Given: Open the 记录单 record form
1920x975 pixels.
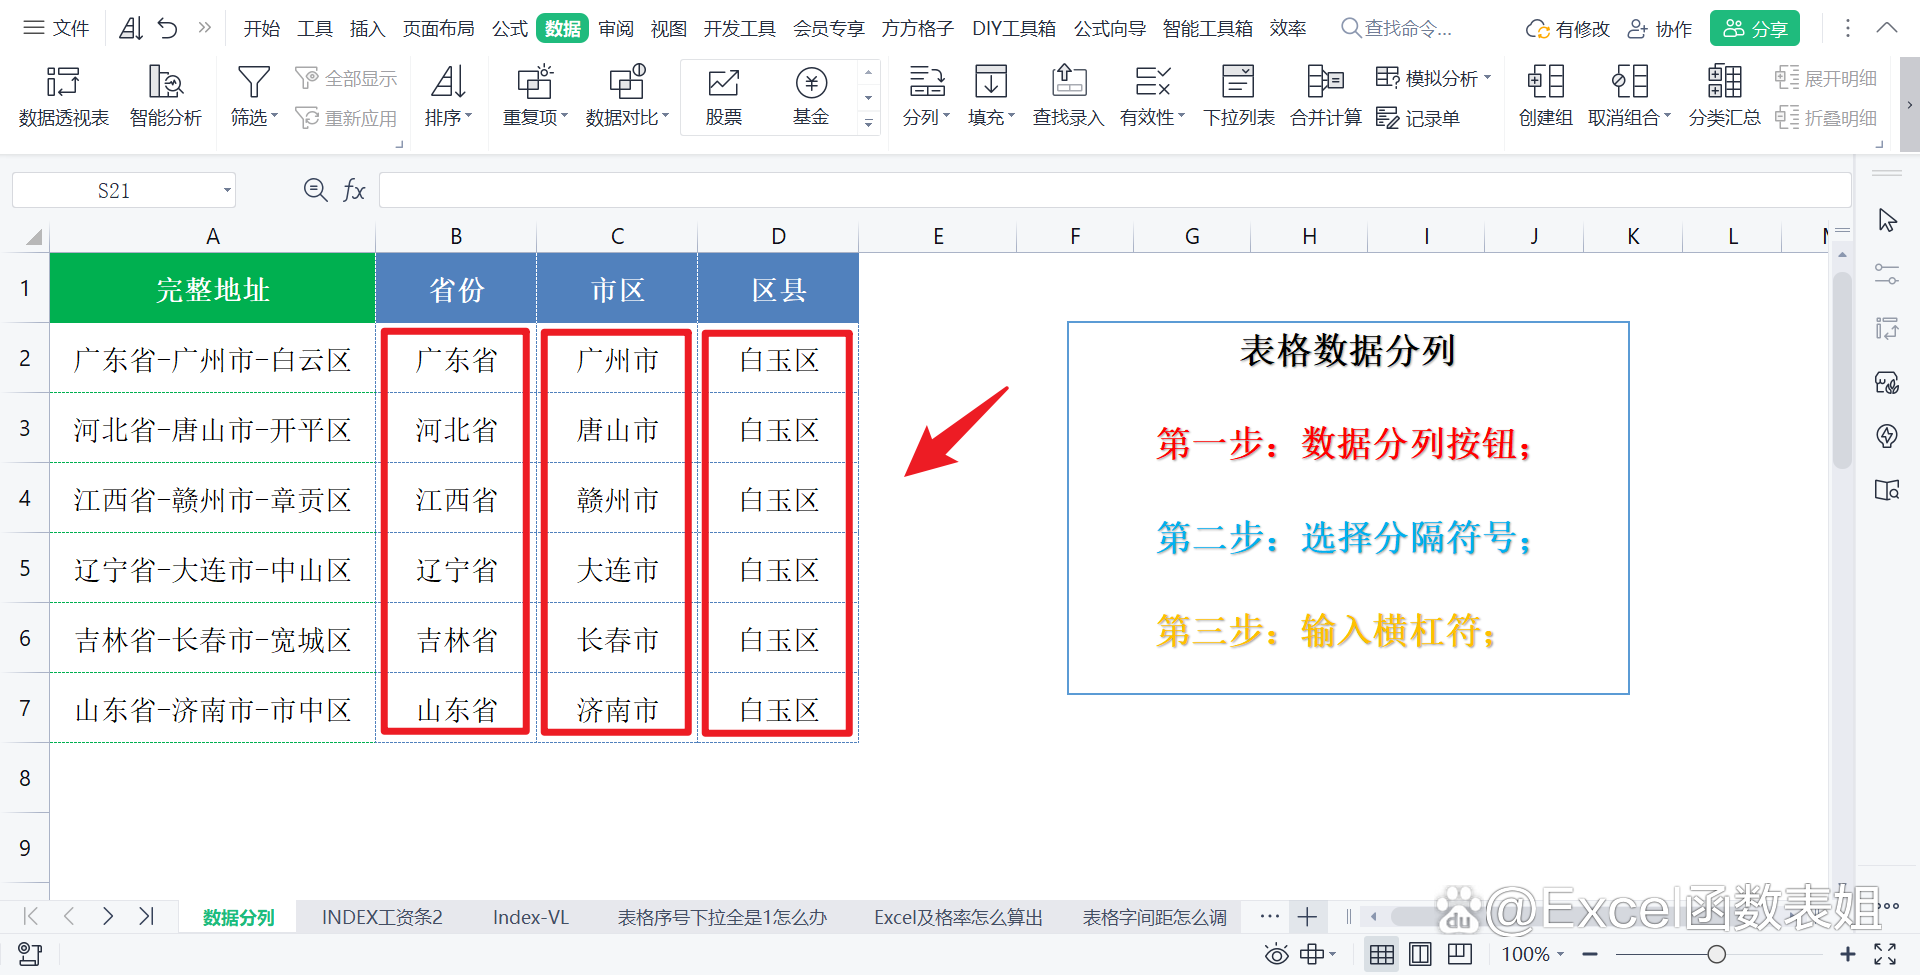Looking at the screenshot, I should pos(1418,118).
